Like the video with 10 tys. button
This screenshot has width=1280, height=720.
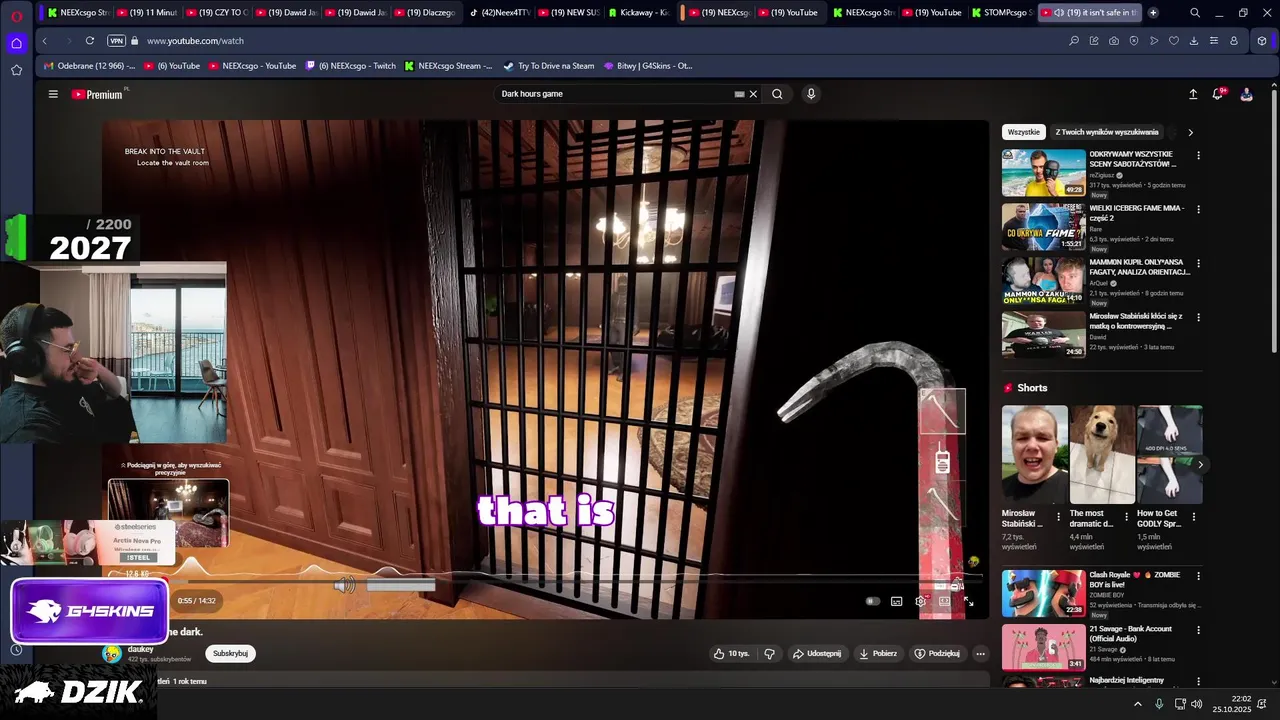[731, 654]
